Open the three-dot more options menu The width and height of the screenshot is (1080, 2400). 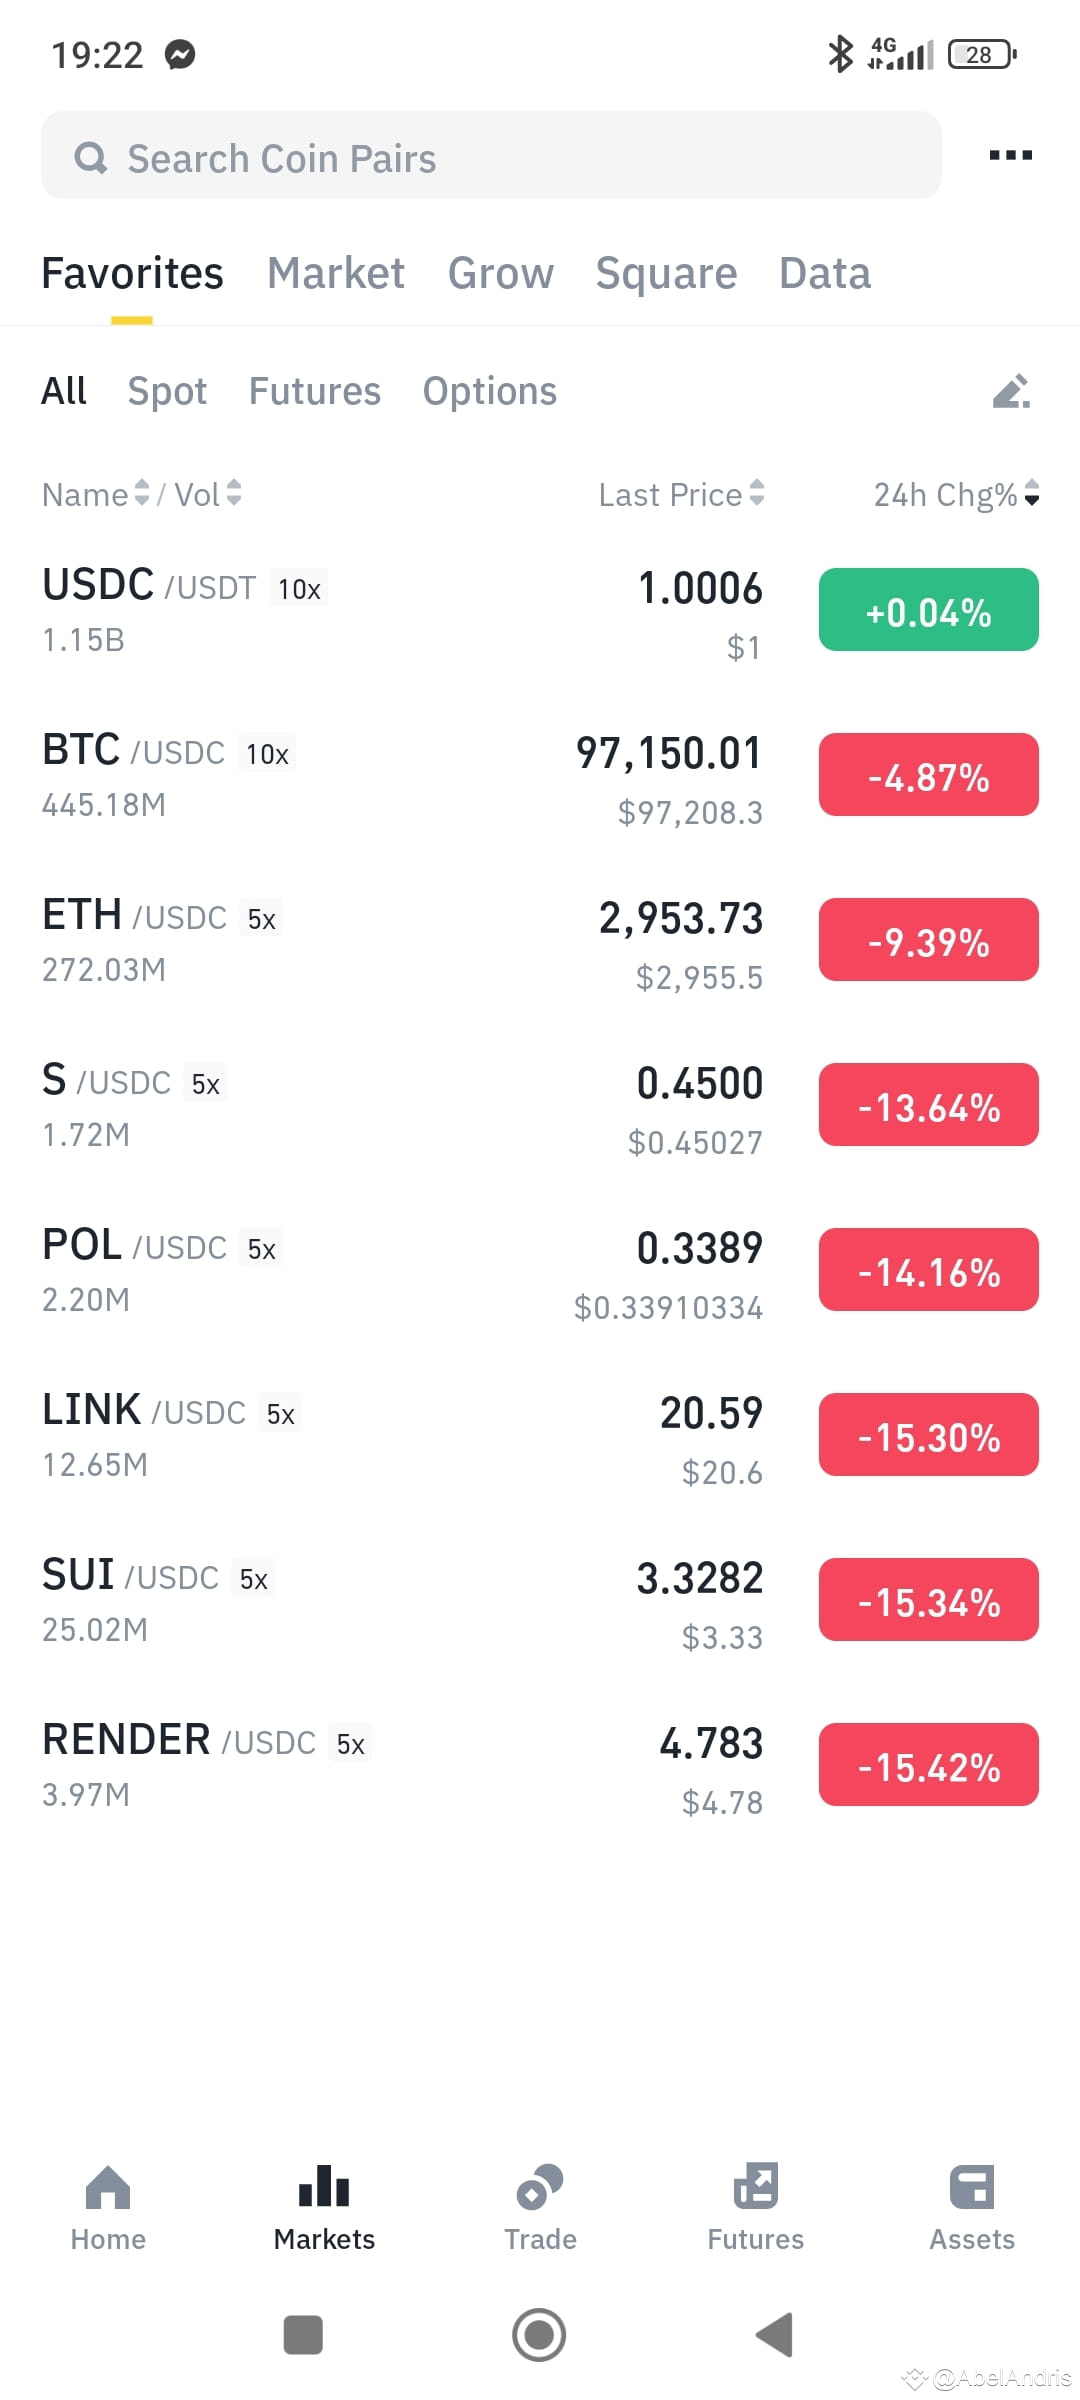[x=1010, y=155]
